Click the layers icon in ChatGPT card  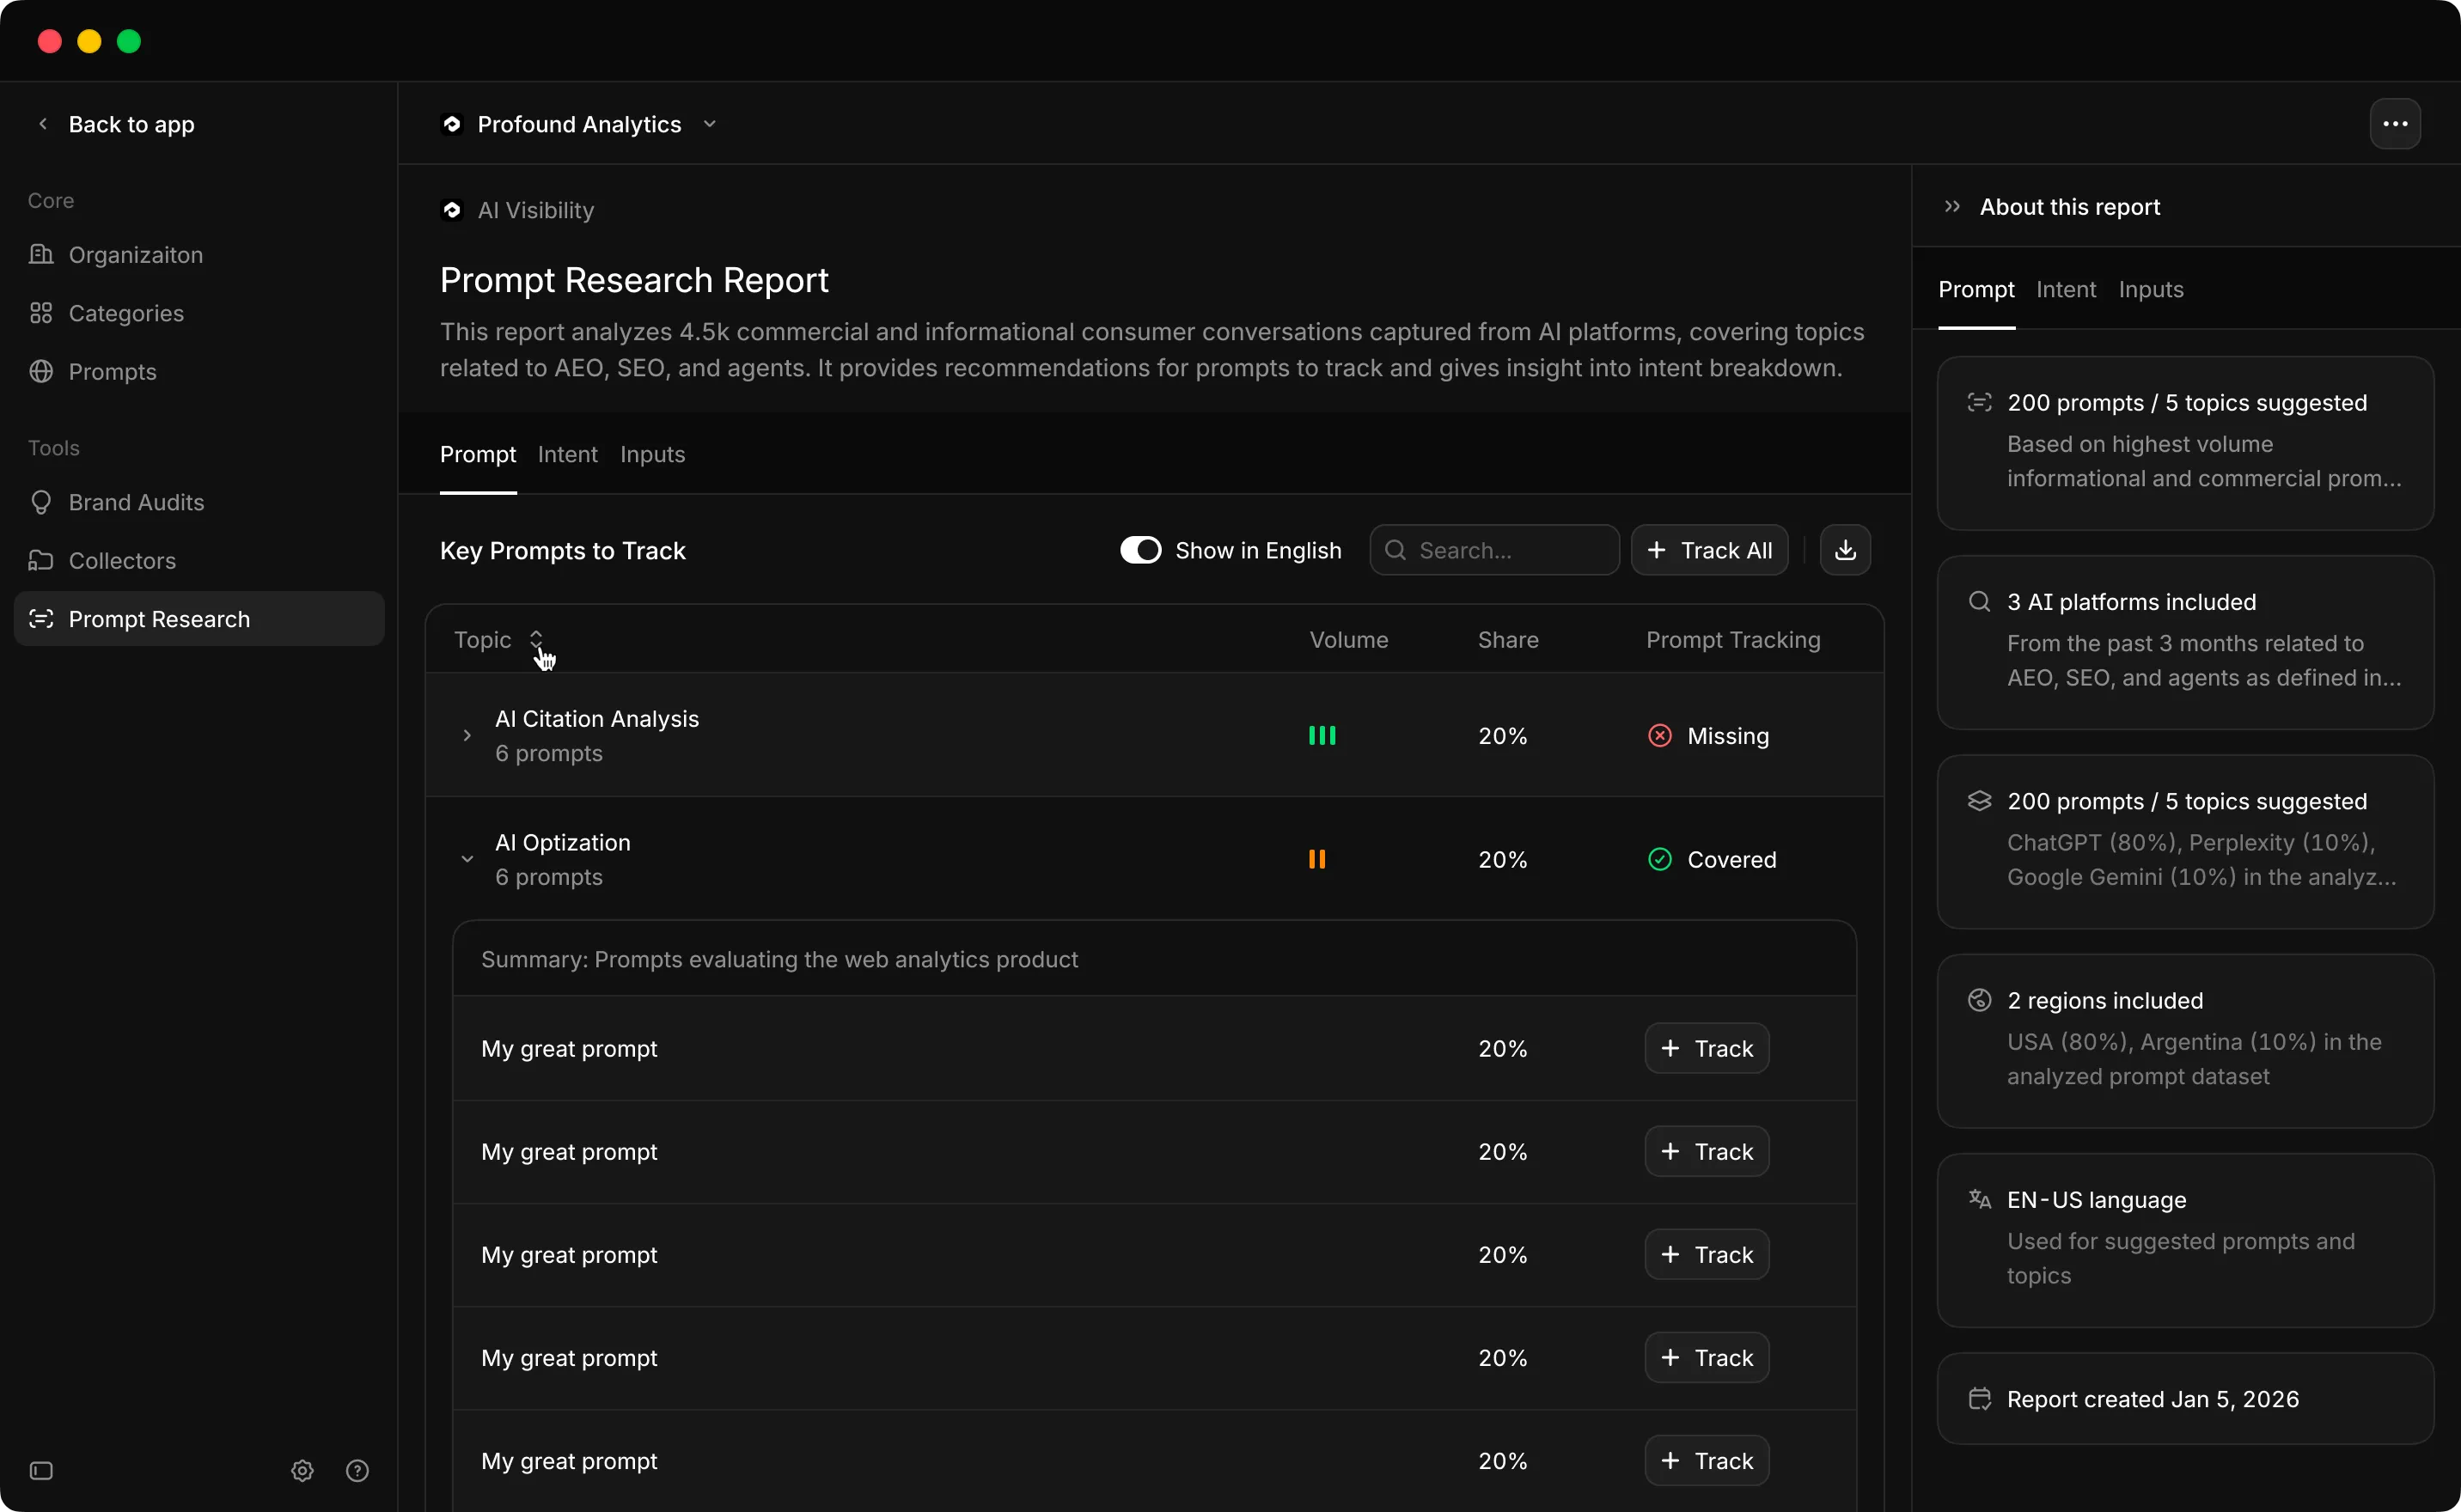coord(1979,801)
